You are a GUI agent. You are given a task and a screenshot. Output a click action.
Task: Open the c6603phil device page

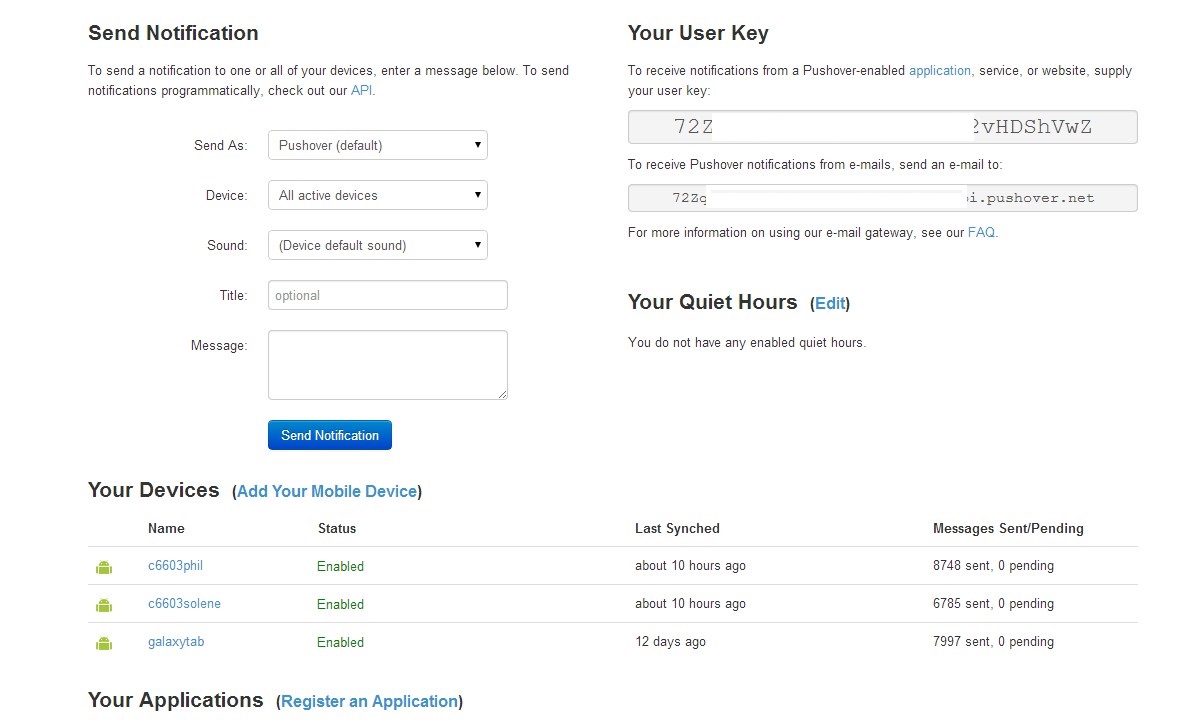pyautogui.click(x=175, y=566)
